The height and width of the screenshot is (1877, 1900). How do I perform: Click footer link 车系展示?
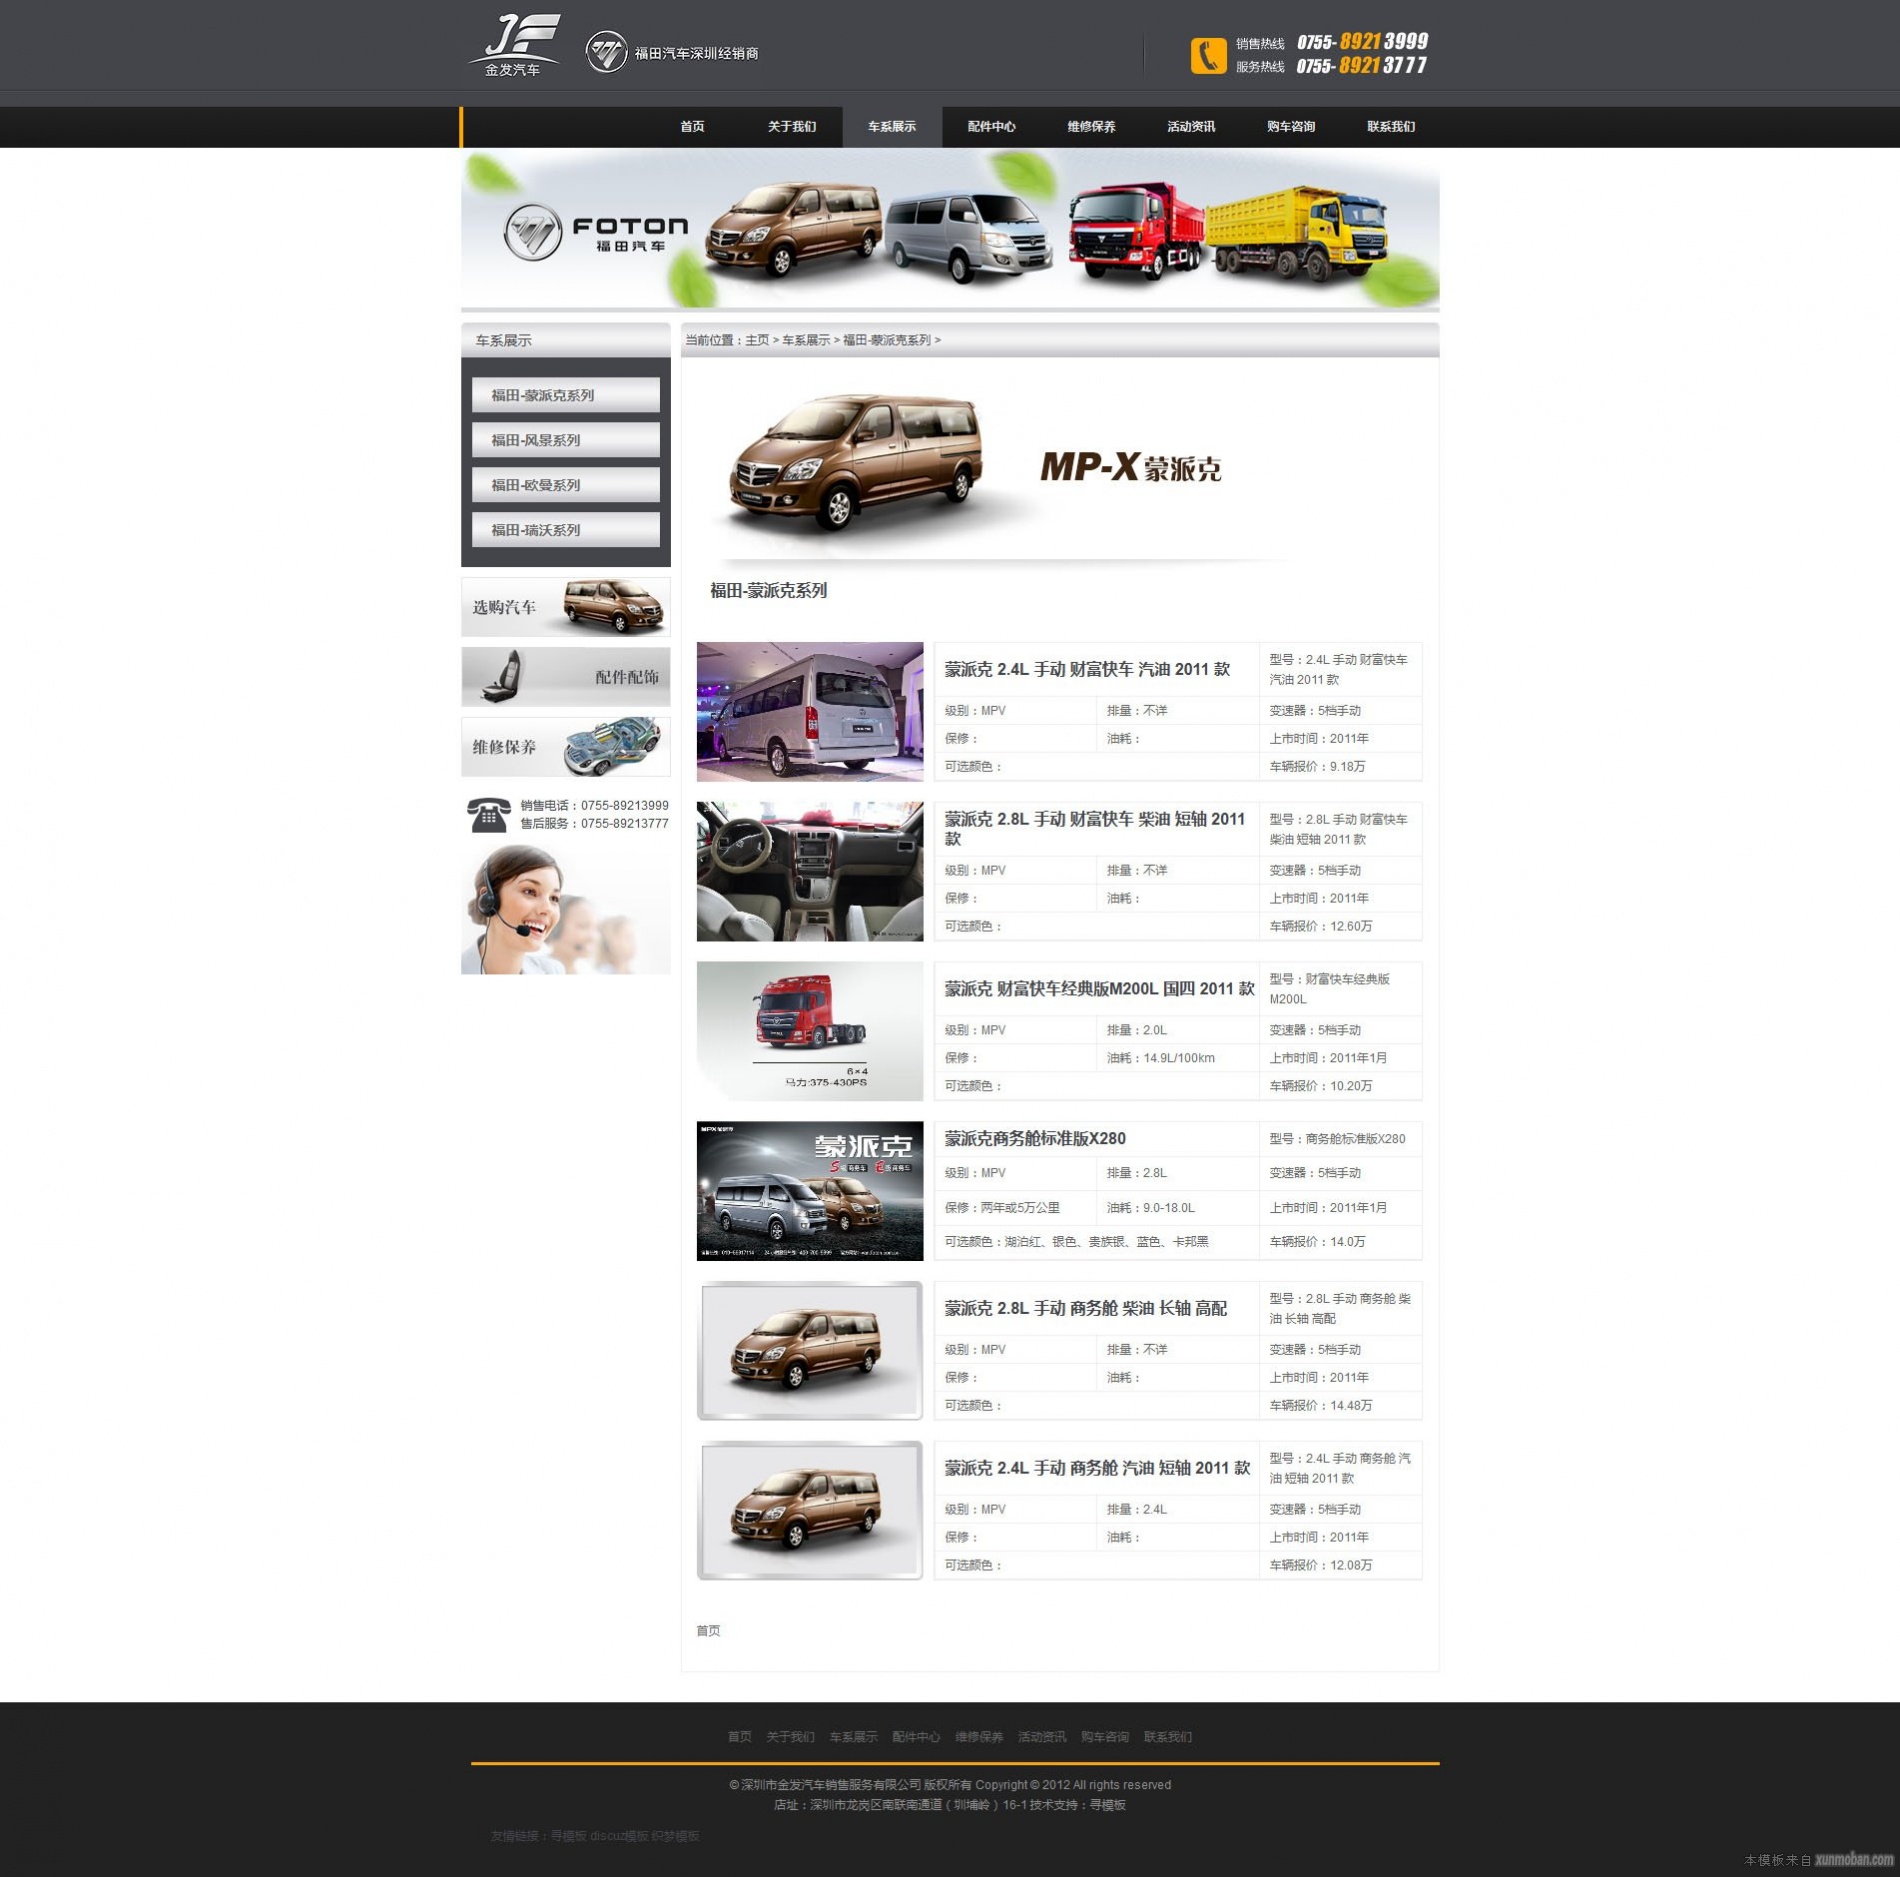click(853, 1737)
